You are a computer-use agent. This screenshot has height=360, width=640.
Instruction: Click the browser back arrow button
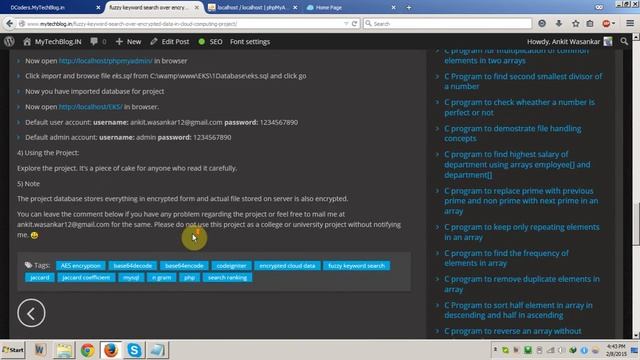[x=9, y=24]
